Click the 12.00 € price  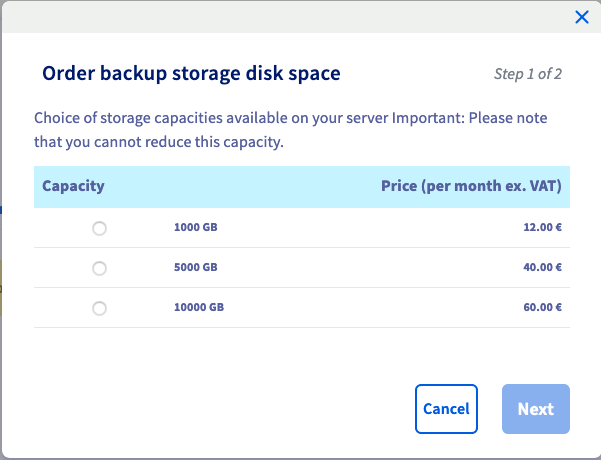pyautogui.click(x=542, y=228)
